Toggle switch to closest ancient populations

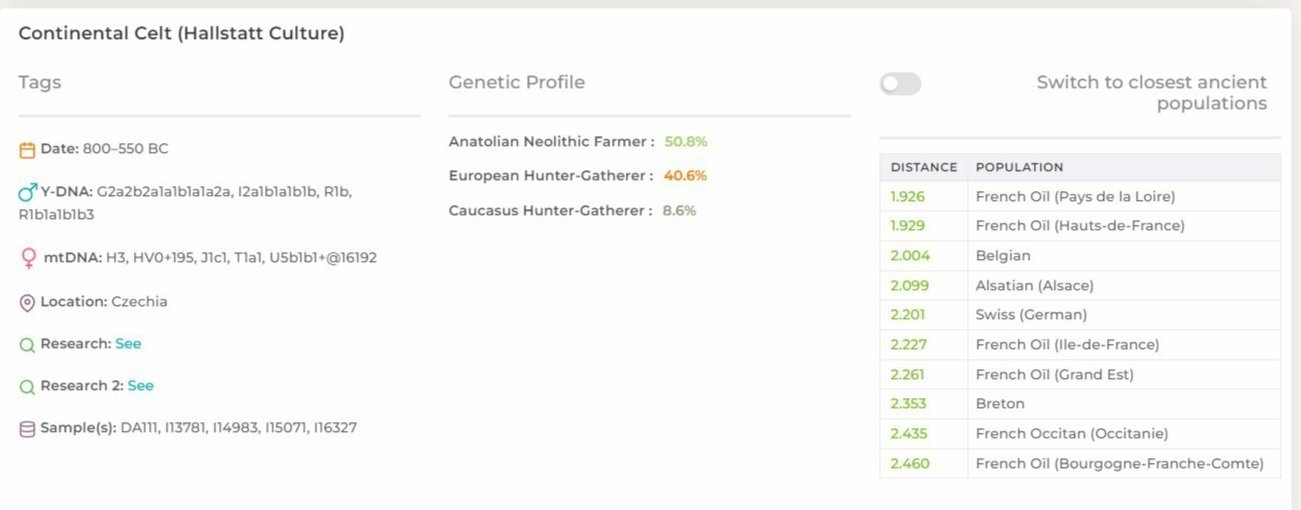click(x=900, y=84)
